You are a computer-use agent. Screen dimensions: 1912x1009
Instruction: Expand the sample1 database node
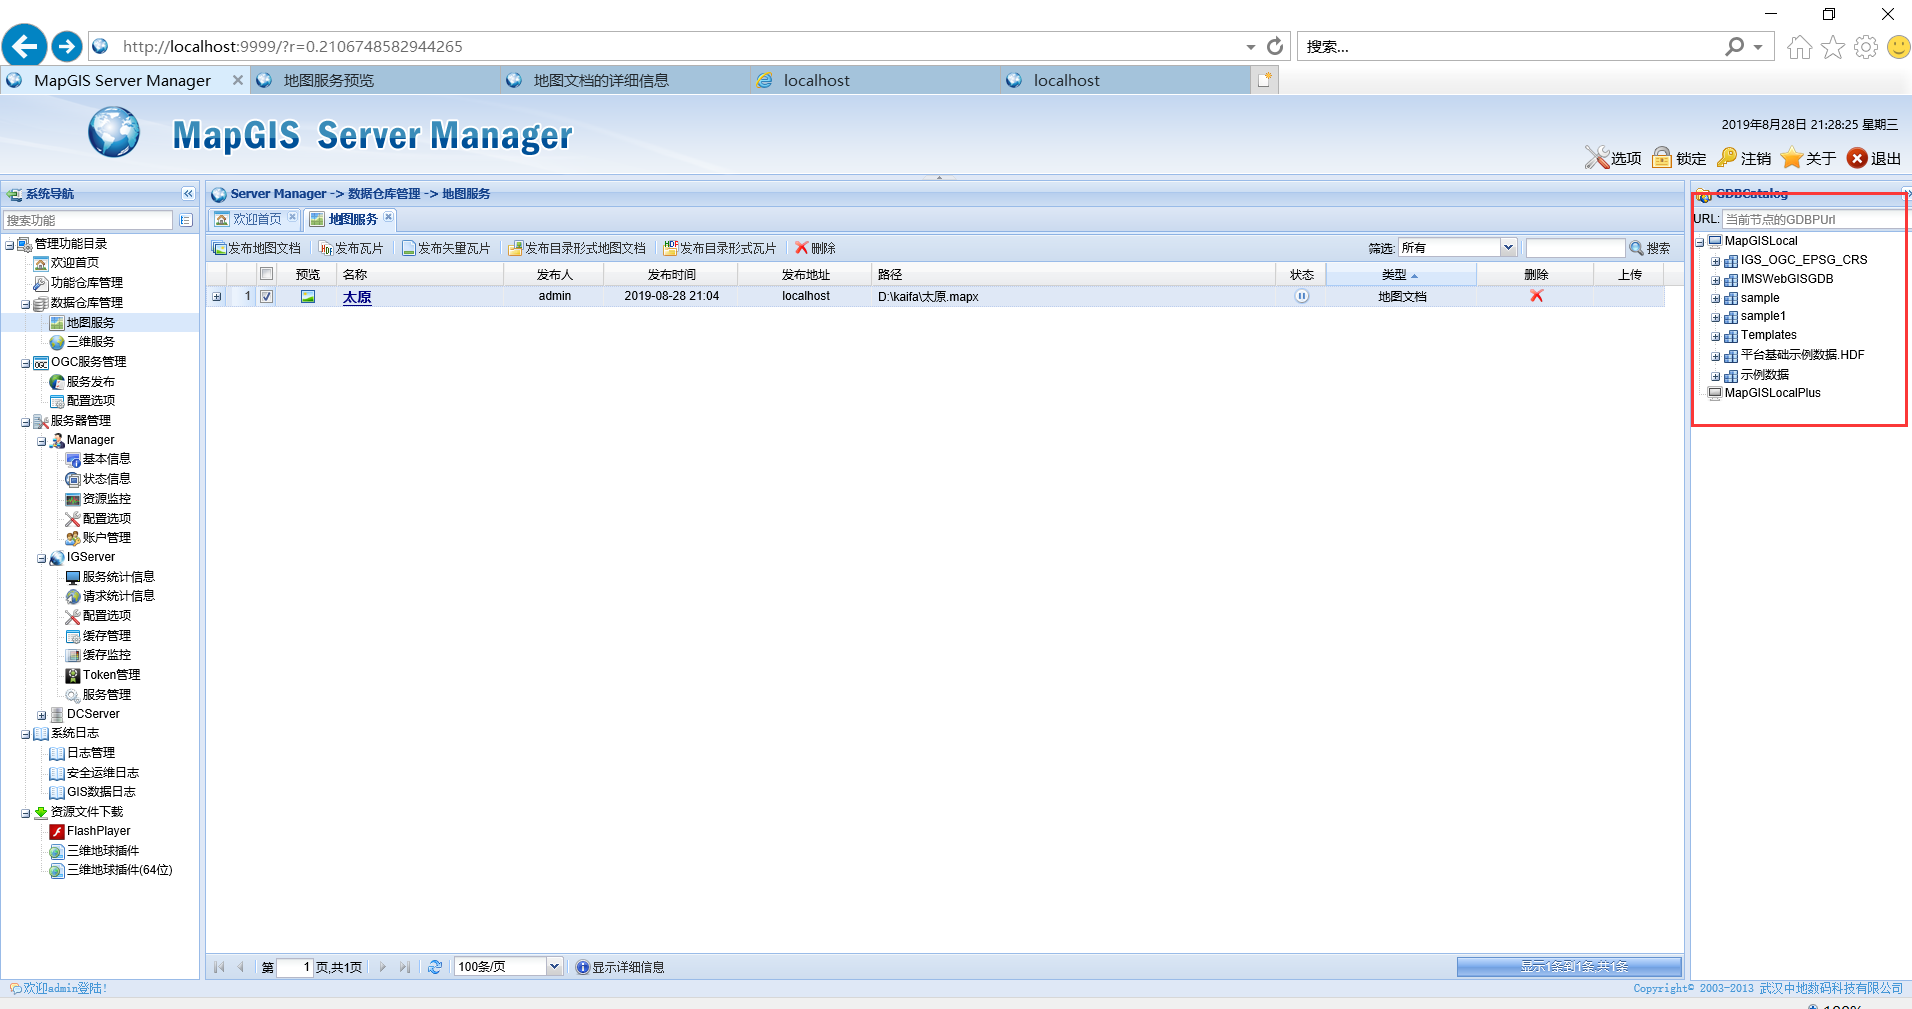tap(1715, 318)
